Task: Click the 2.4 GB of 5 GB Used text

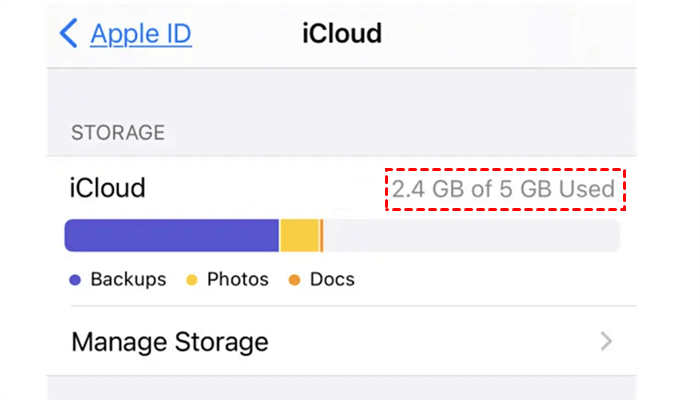Action: (503, 189)
